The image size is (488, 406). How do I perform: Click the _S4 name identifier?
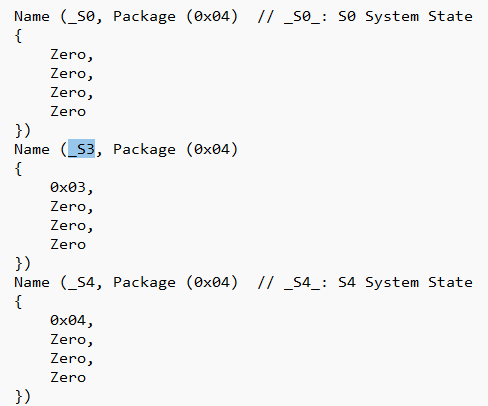82,282
